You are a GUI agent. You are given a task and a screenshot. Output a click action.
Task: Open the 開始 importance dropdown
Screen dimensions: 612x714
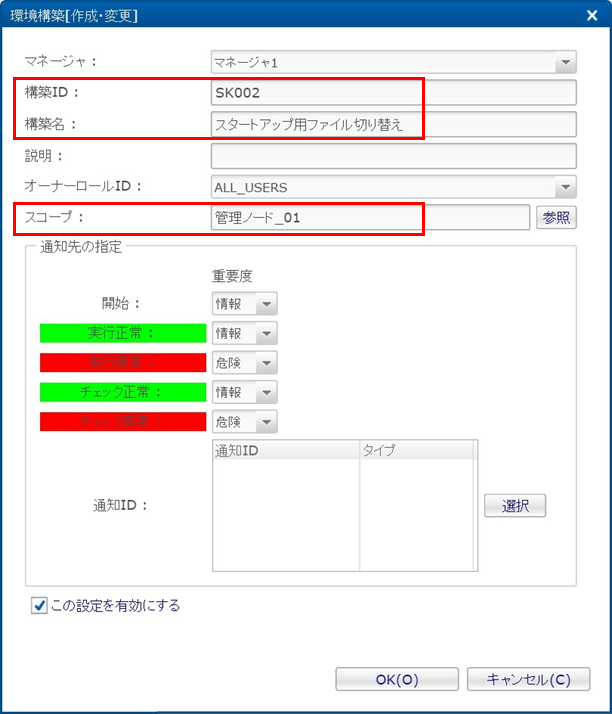point(245,304)
